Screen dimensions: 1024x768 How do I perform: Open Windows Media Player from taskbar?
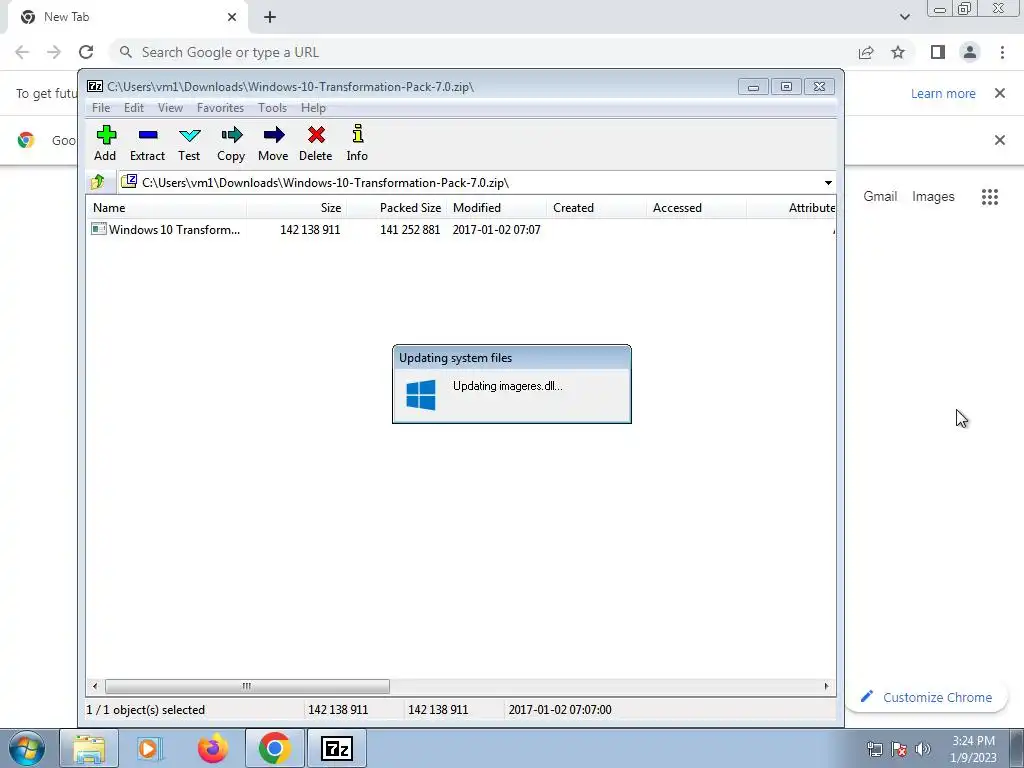coord(150,748)
